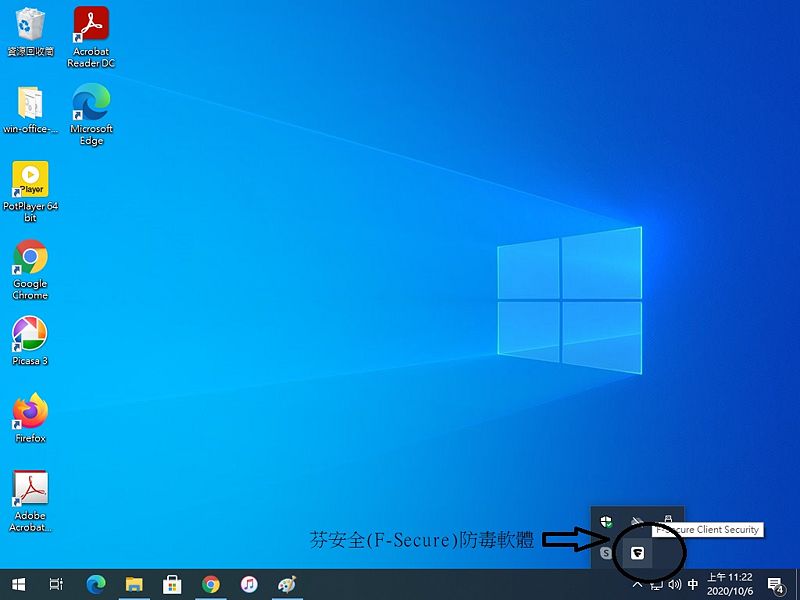
Task: Launch Chrome from the taskbar
Action: (210, 584)
